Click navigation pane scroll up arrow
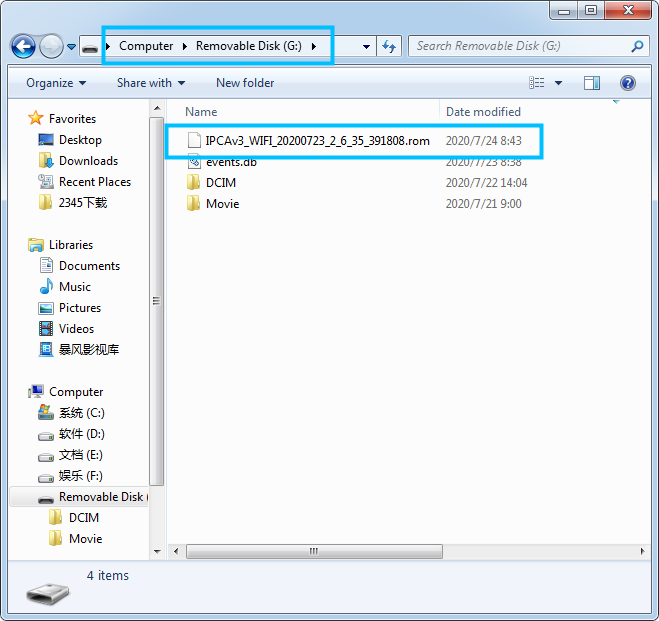This screenshot has height=621, width=659. 157,109
